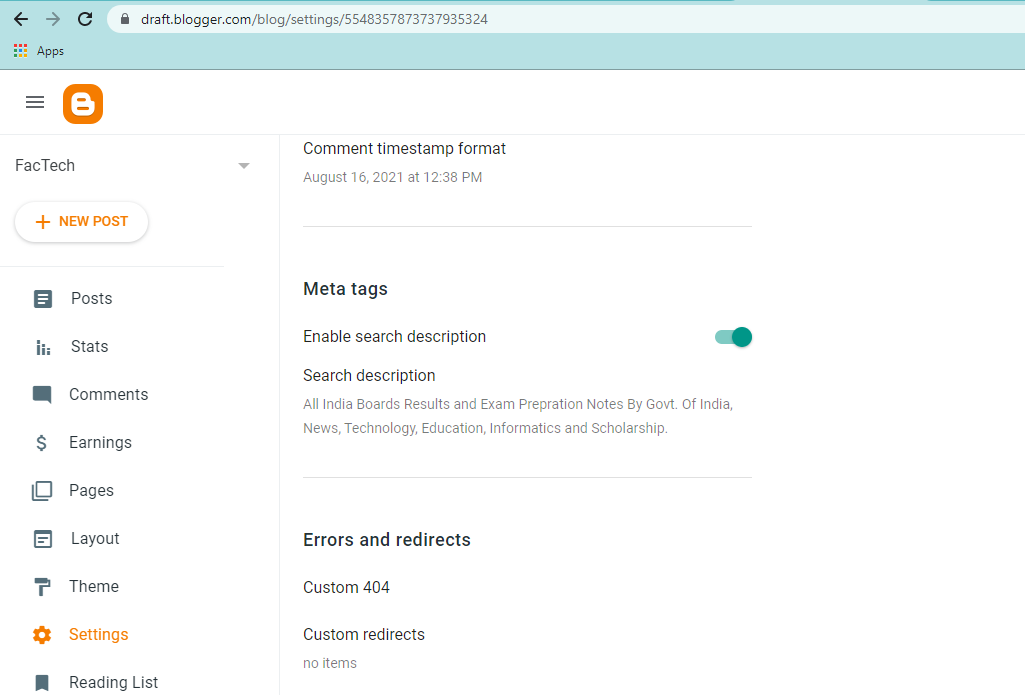Click the NEW POST button

tap(82, 222)
